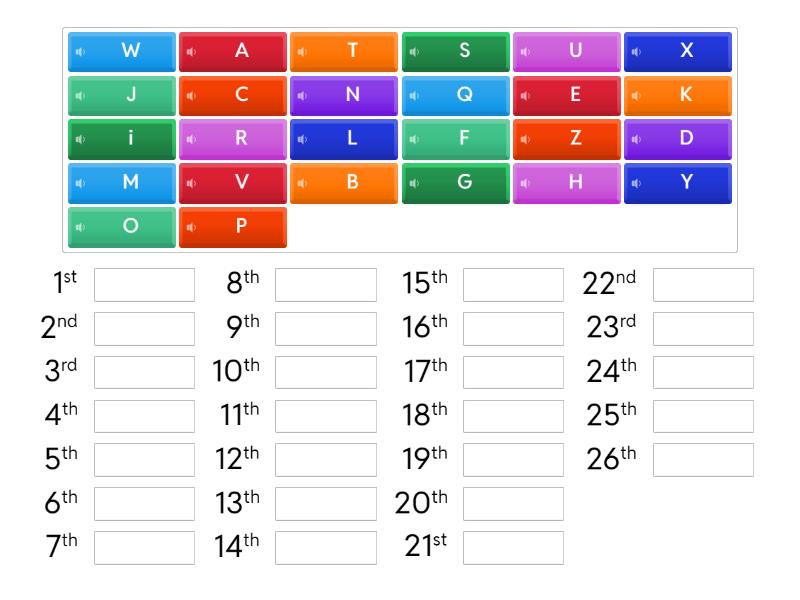Play audio for the letter T tile

(304, 52)
